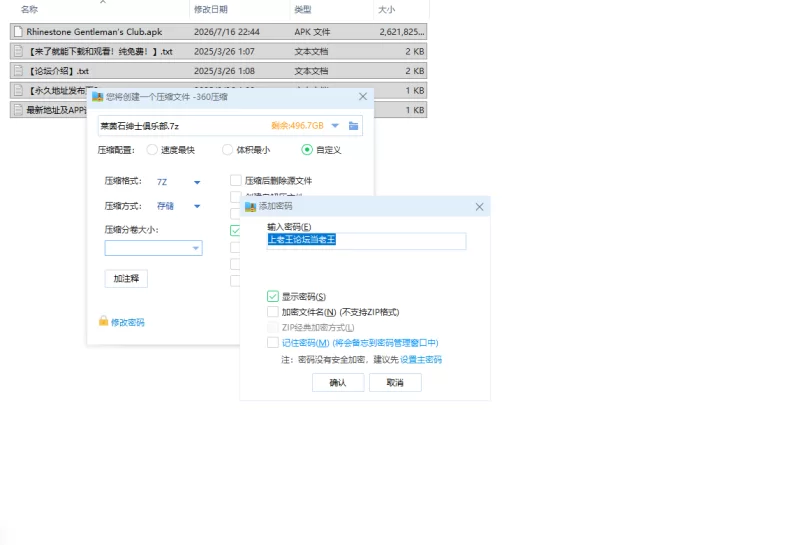Select file 【来了就能下载和观看!纯免费!】.txt
Image resolution: width=800 pixels, height=545 pixels.
tap(101, 51)
